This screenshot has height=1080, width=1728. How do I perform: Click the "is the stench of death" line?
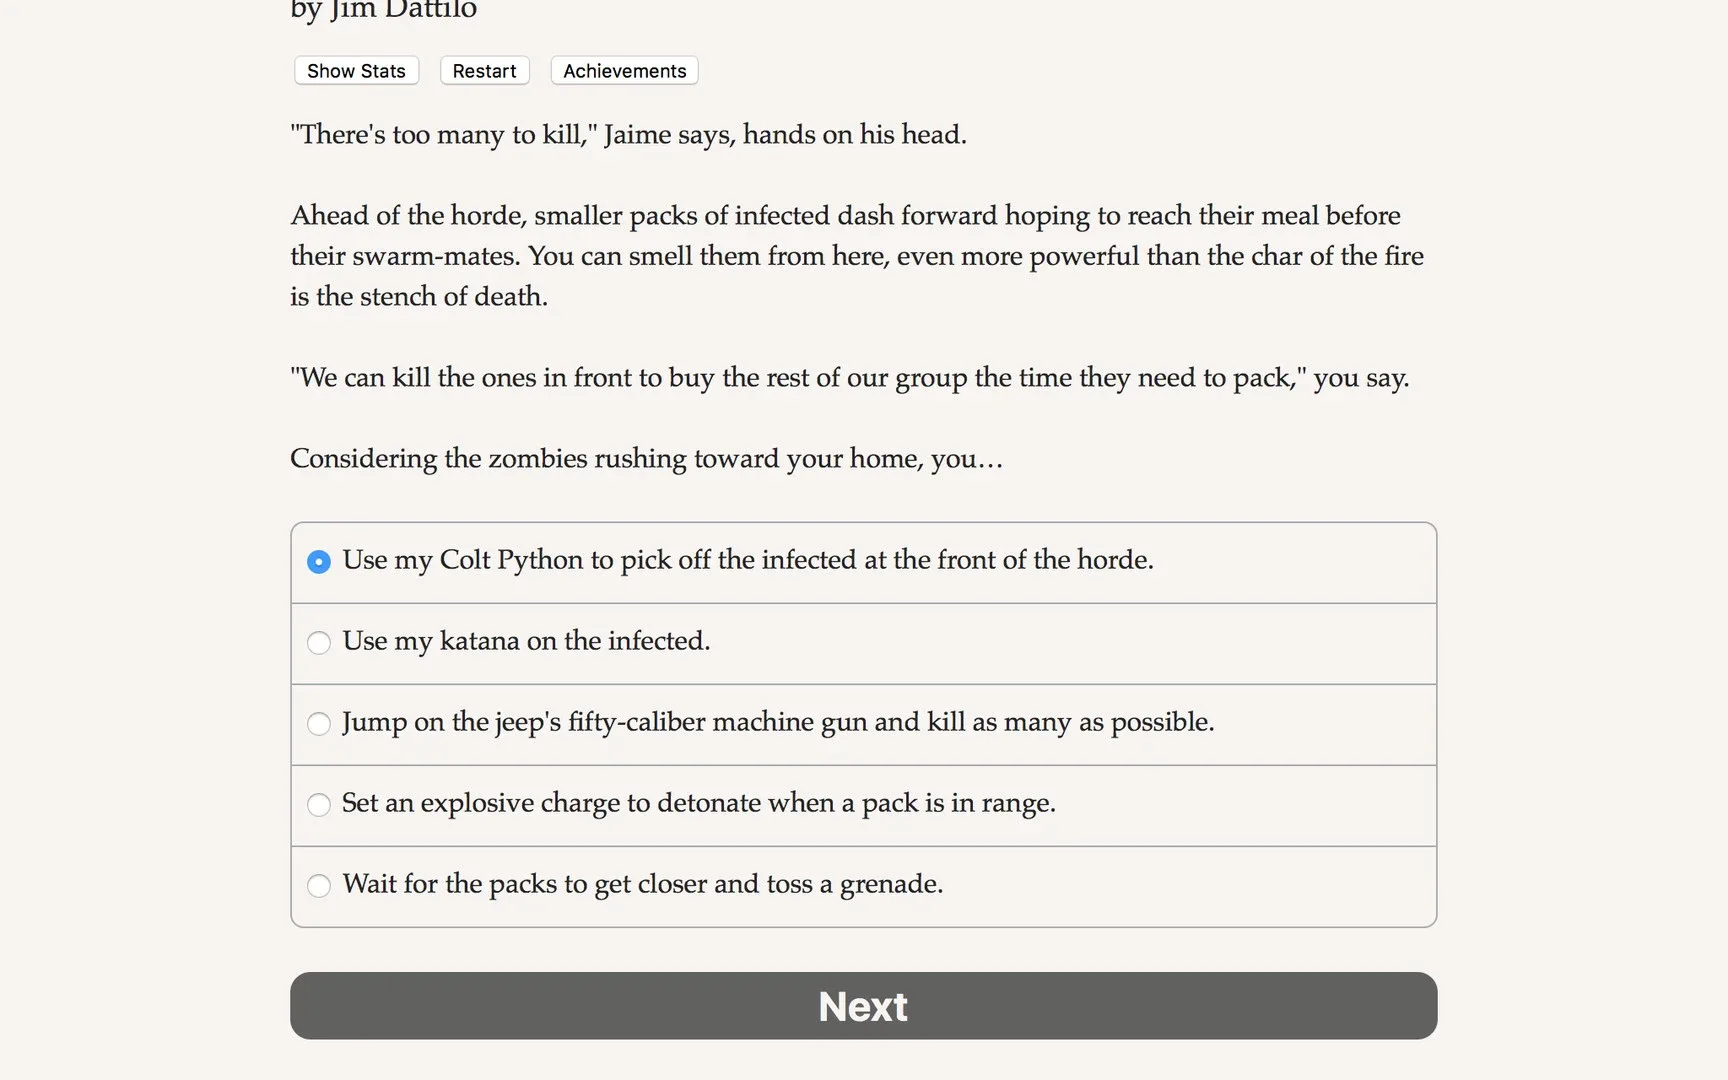pyautogui.click(x=419, y=297)
